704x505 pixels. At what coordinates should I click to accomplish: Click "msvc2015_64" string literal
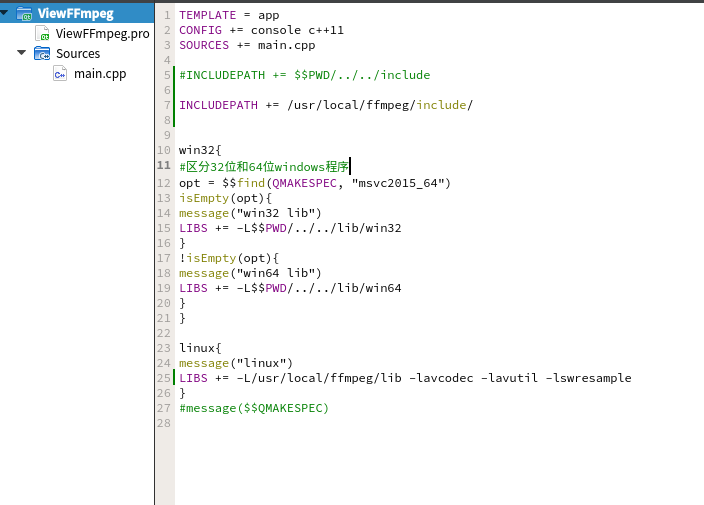(x=398, y=183)
